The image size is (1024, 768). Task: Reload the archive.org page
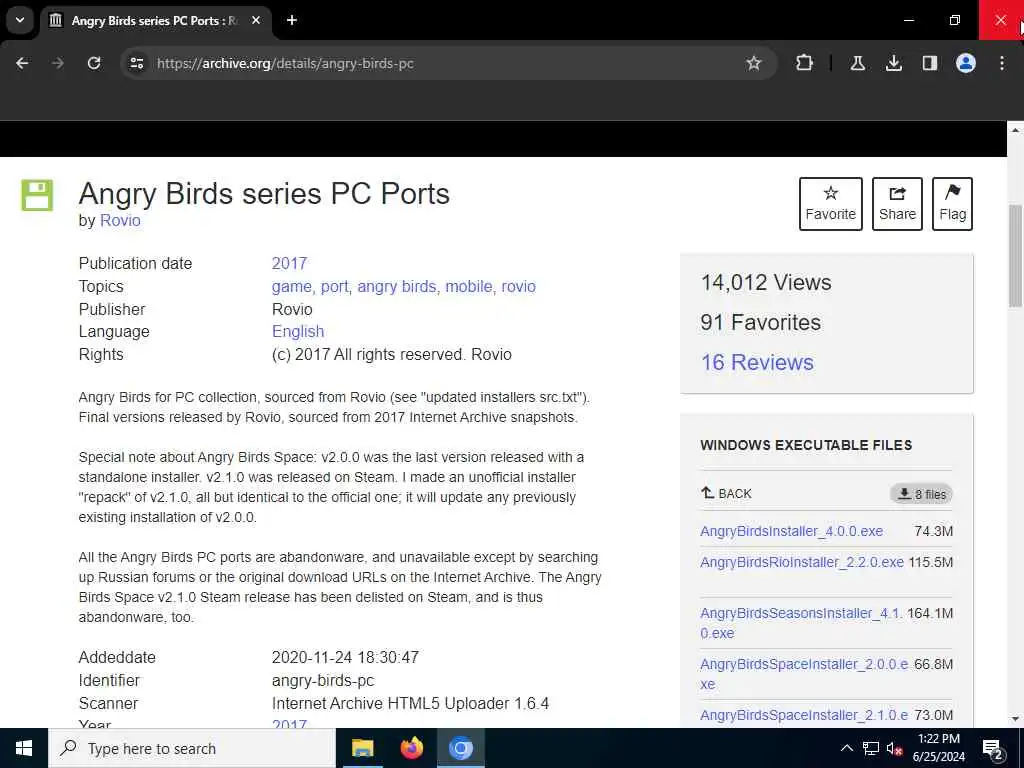(x=94, y=63)
